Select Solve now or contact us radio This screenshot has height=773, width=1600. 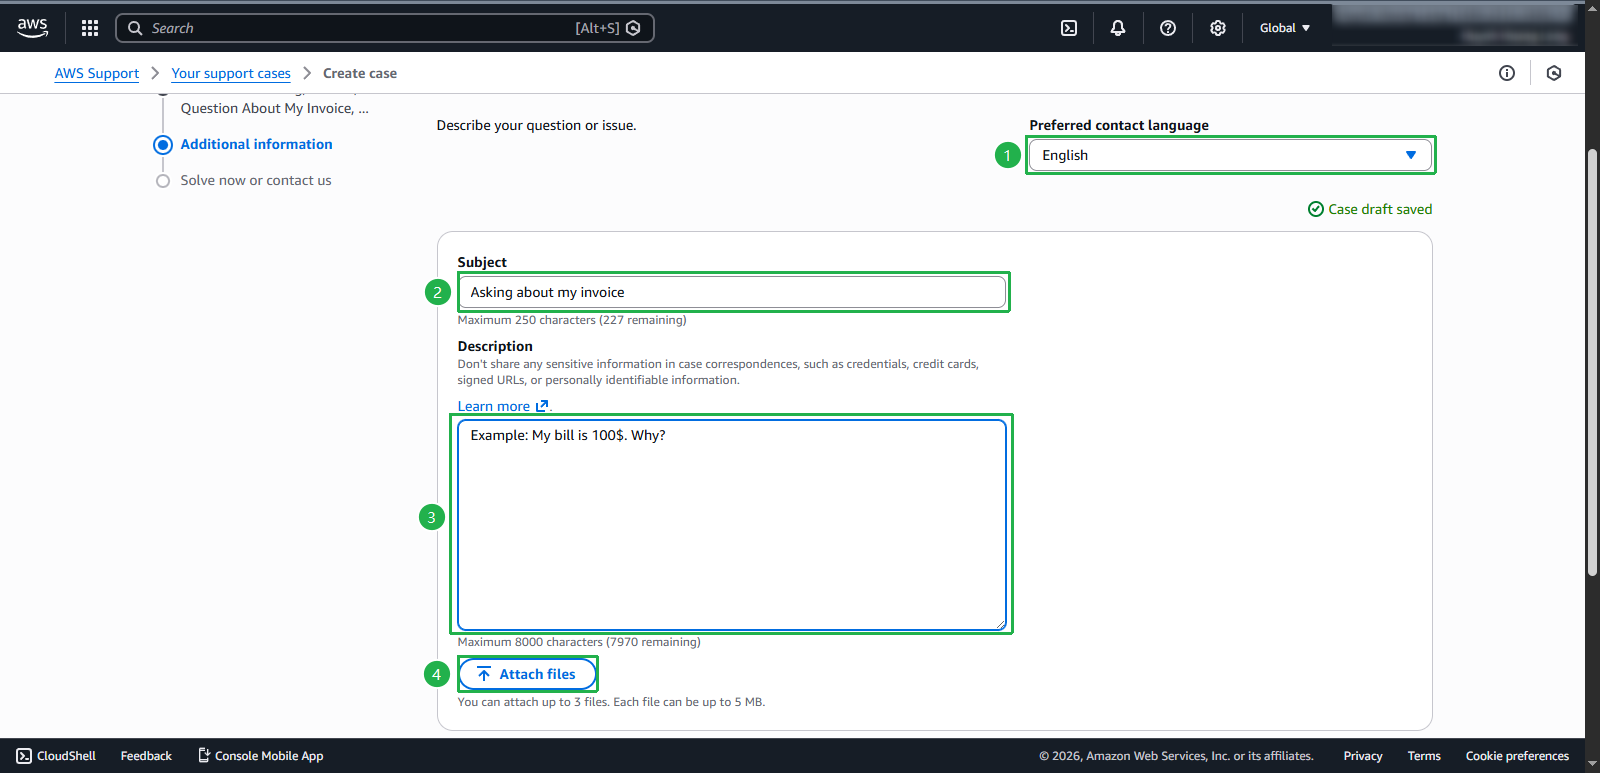[x=163, y=181]
